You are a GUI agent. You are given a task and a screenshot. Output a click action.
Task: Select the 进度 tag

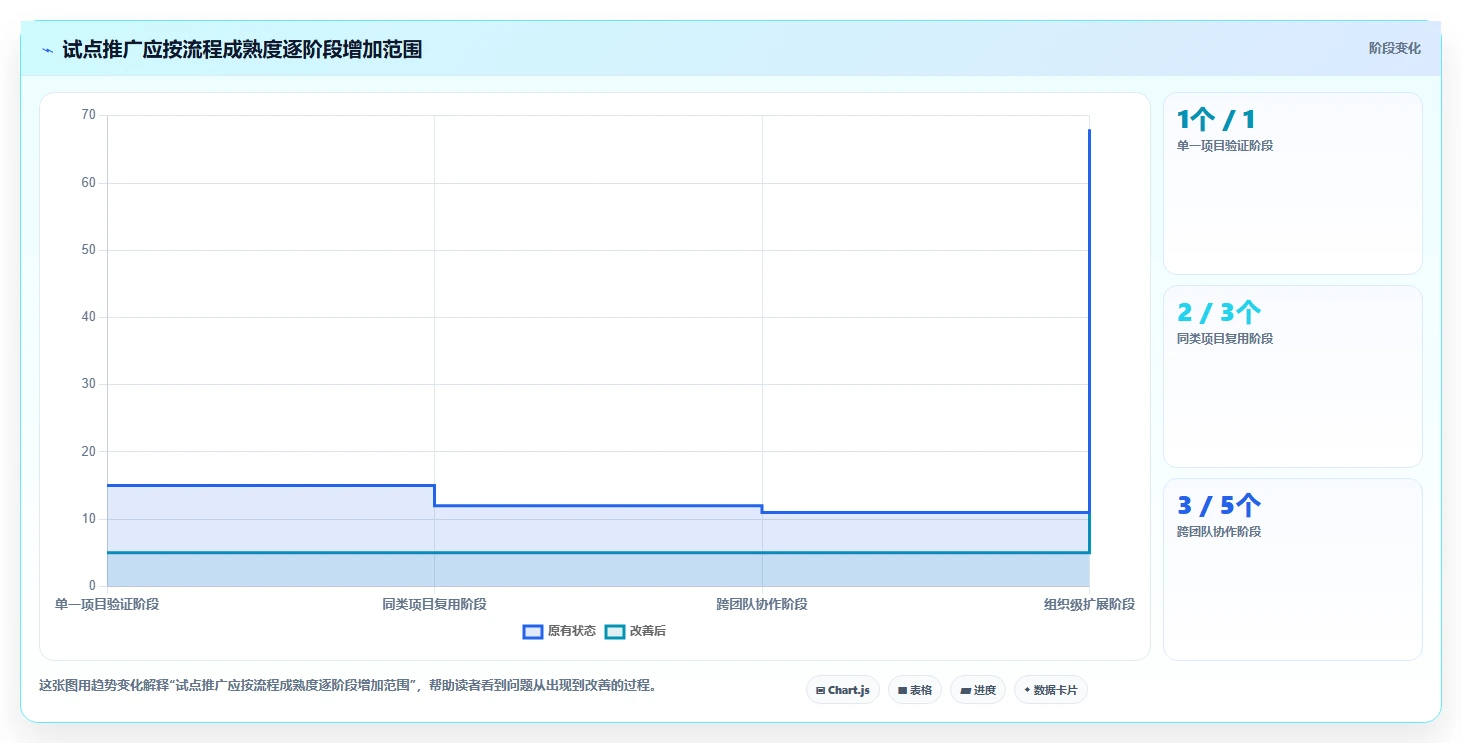[x=978, y=690]
